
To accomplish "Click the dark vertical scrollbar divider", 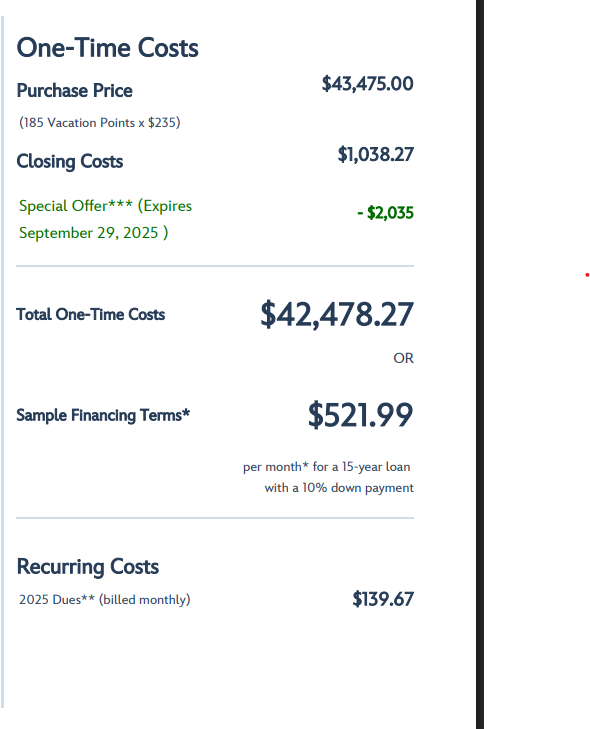I will [480, 364].
